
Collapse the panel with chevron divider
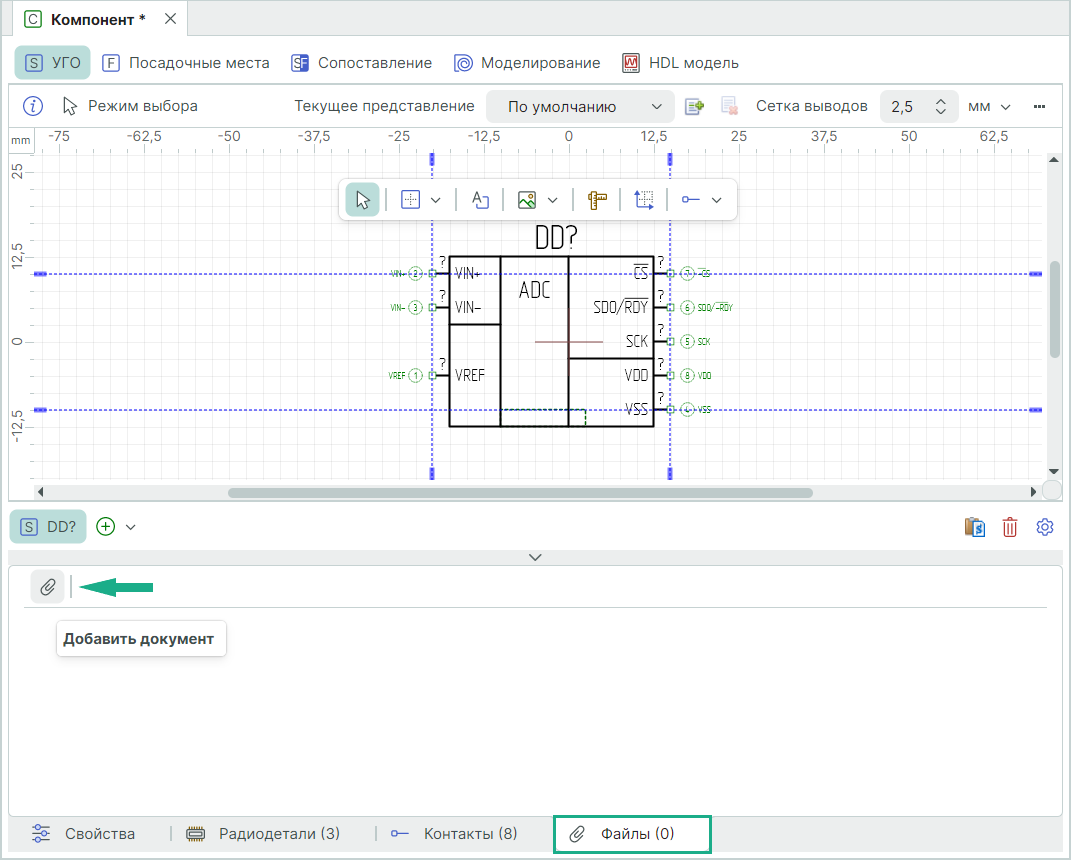[x=535, y=557]
